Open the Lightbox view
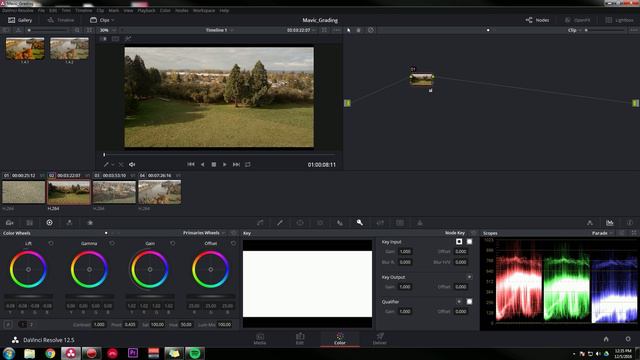640x360 pixels. [x=620, y=20]
